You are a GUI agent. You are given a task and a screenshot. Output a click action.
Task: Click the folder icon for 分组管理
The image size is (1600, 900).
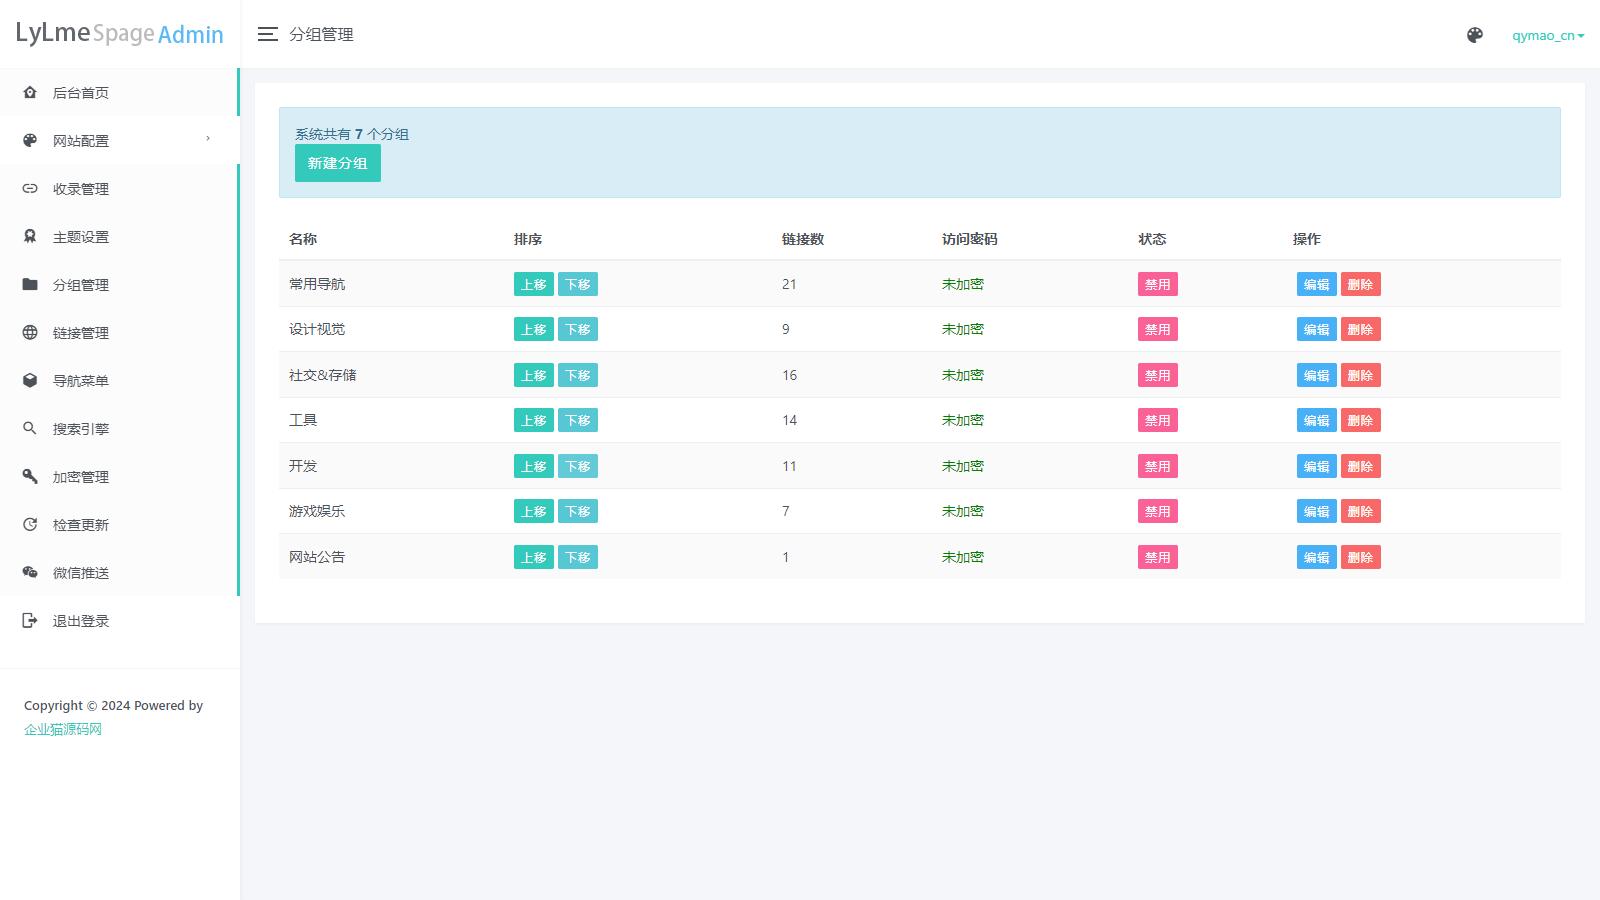point(30,285)
